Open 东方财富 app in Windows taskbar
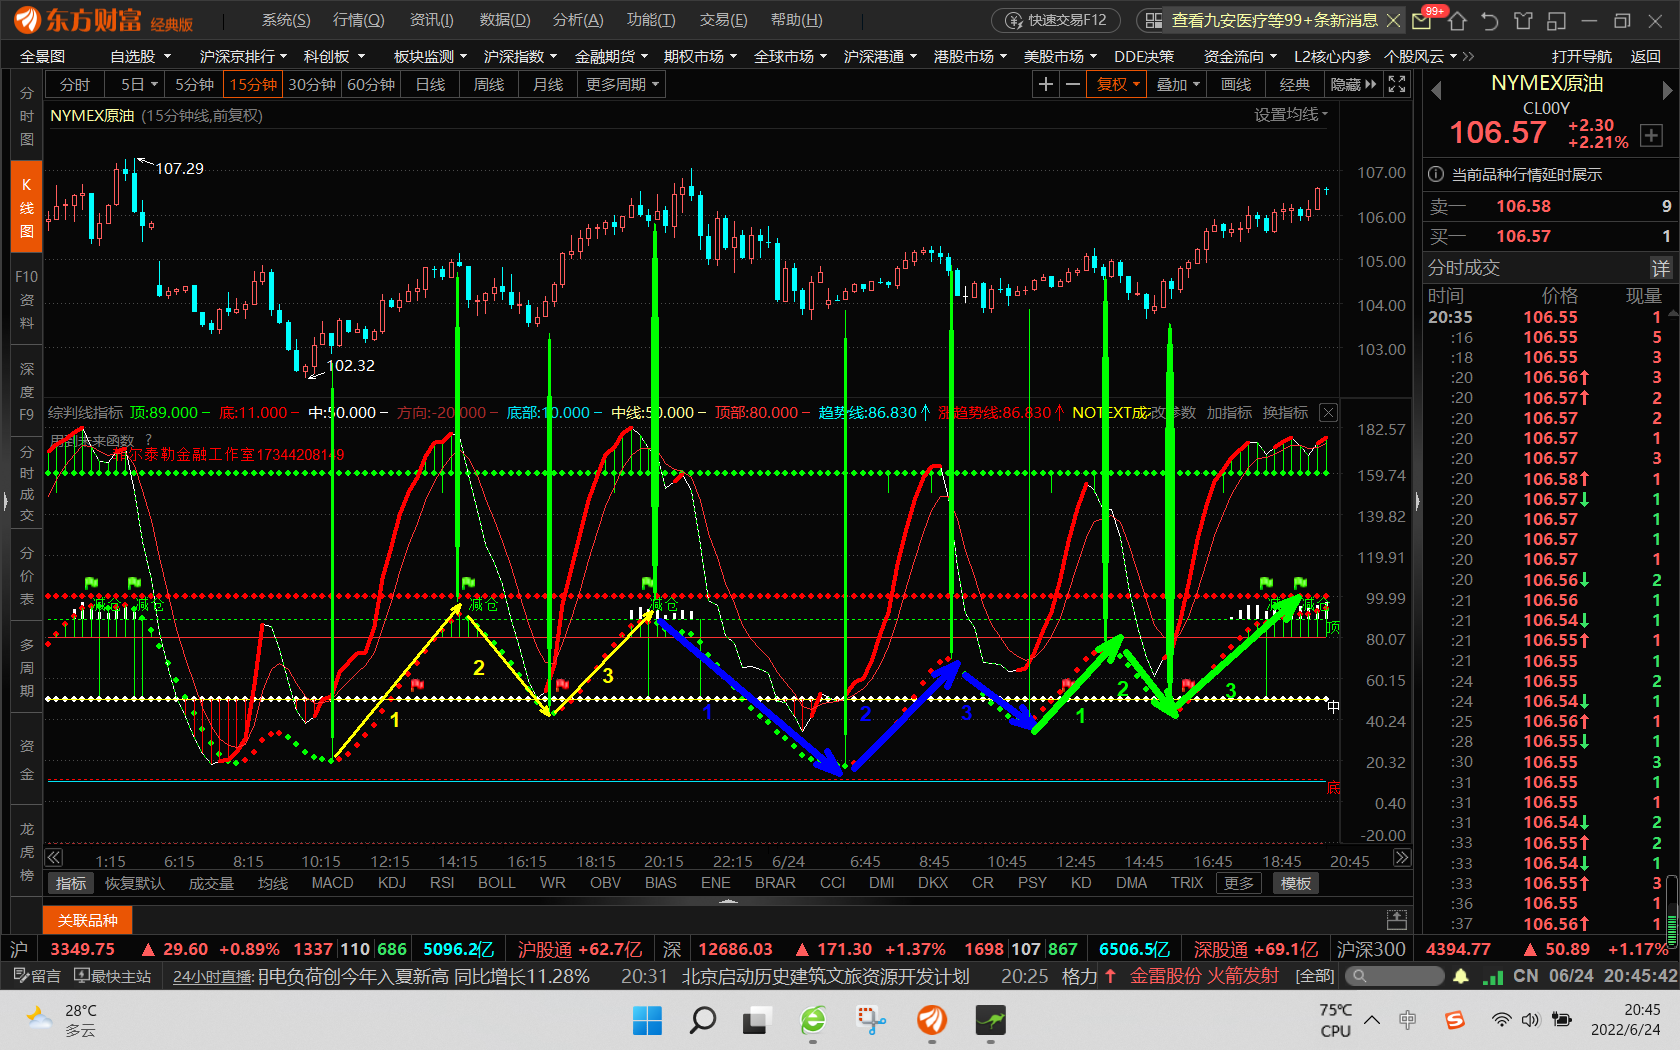Viewport: 1680px width, 1050px height. (x=932, y=1020)
